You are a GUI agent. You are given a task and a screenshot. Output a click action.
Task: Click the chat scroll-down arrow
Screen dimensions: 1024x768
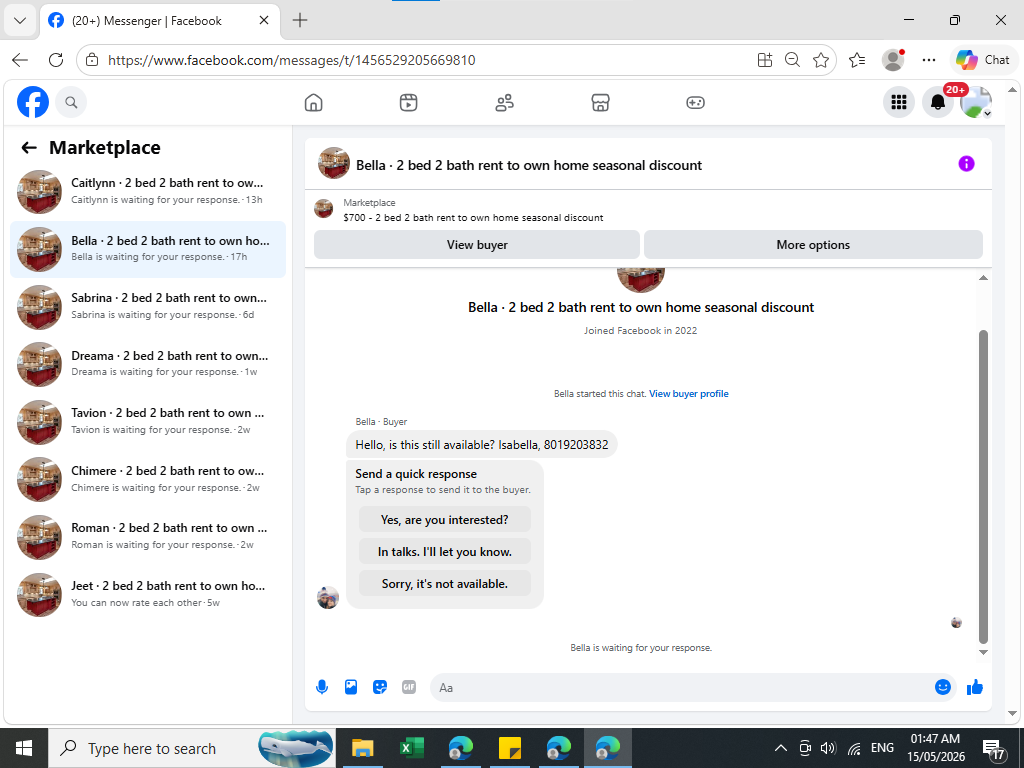pos(984,652)
